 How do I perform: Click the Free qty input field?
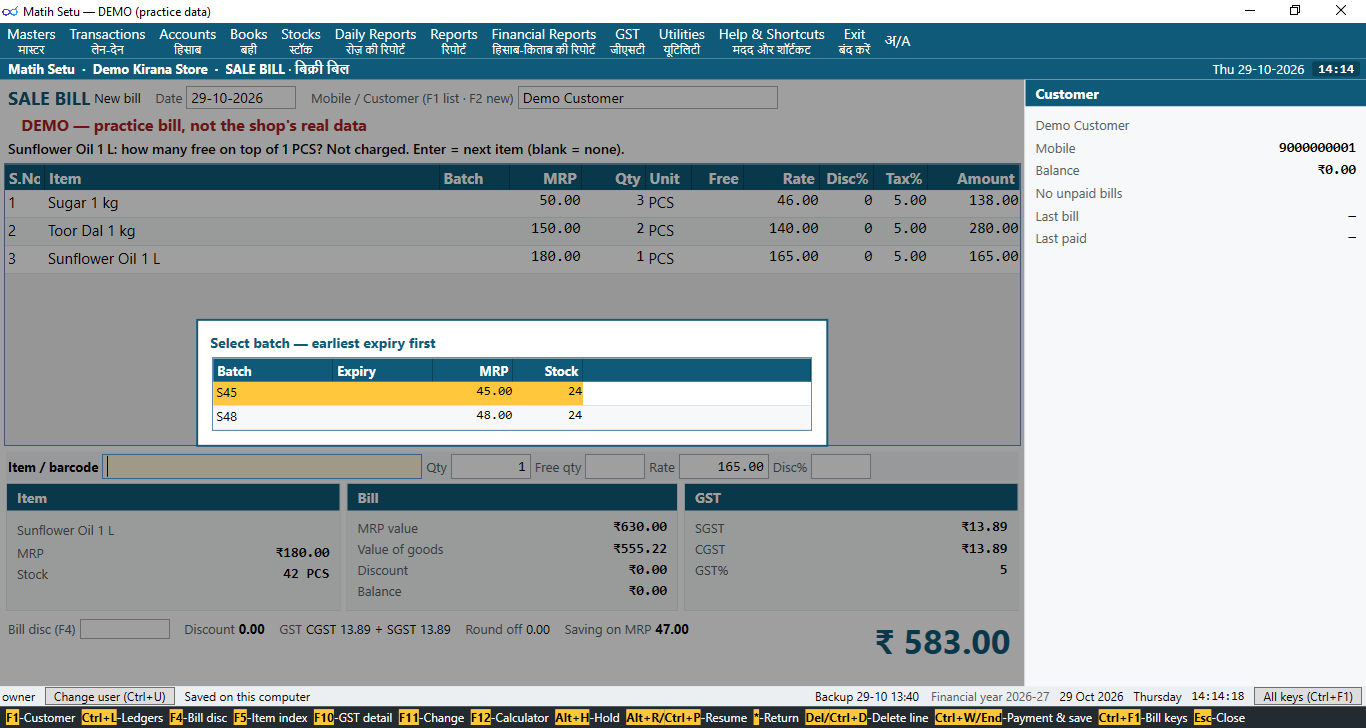click(x=615, y=467)
